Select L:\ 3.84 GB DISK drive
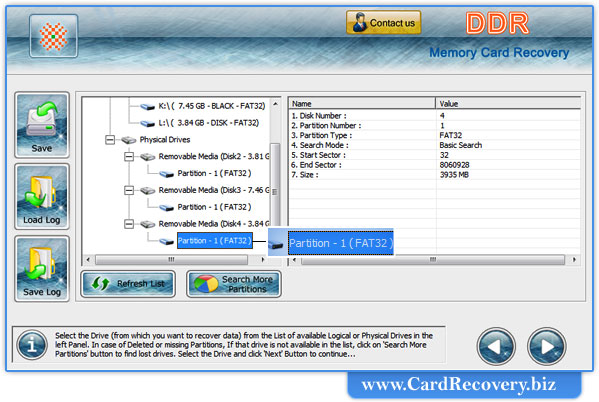This screenshot has width=599, height=402. [209, 123]
